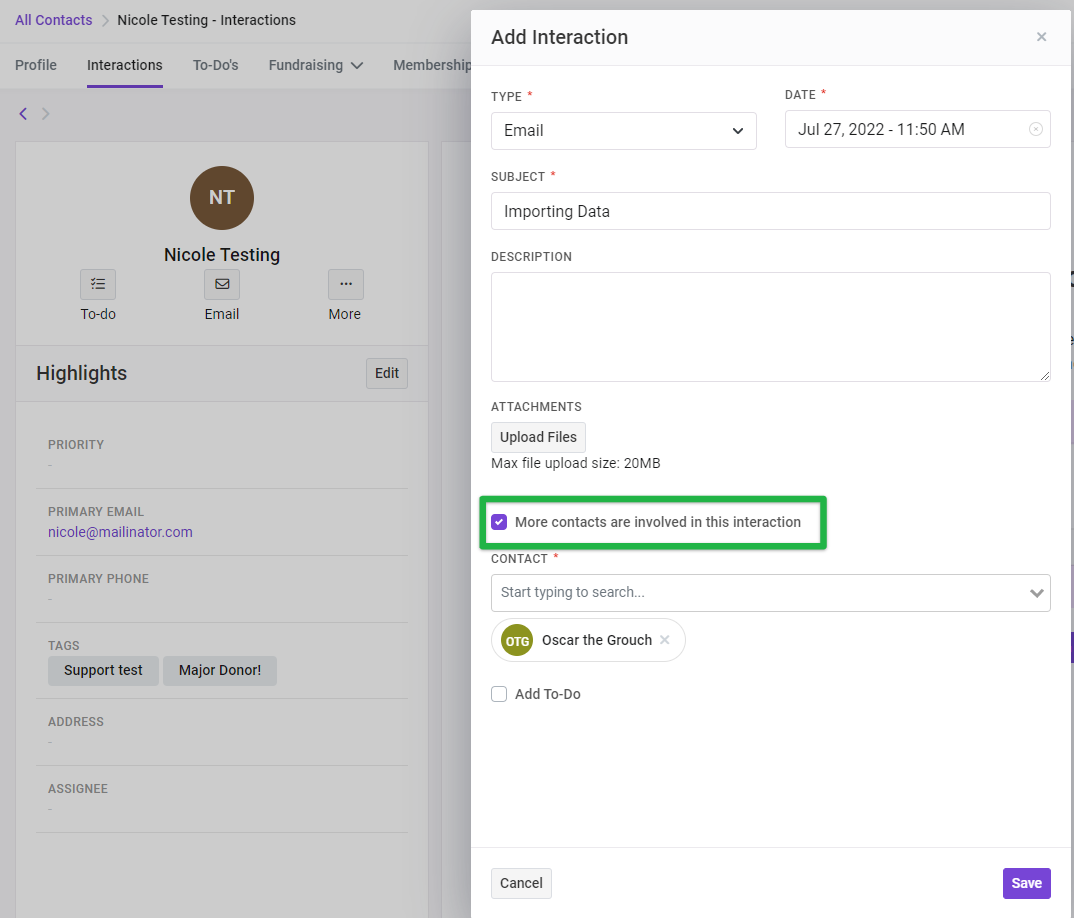Click the Support test tag
This screenshot has height=918, width=1074.
103,671
